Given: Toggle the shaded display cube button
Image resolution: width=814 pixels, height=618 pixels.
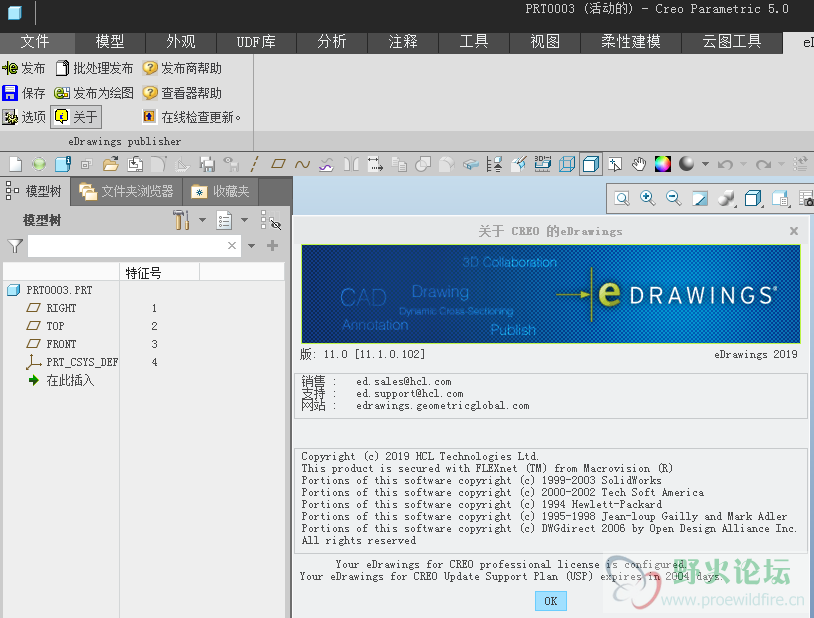Looking at the screenshot, I should 591,164.
